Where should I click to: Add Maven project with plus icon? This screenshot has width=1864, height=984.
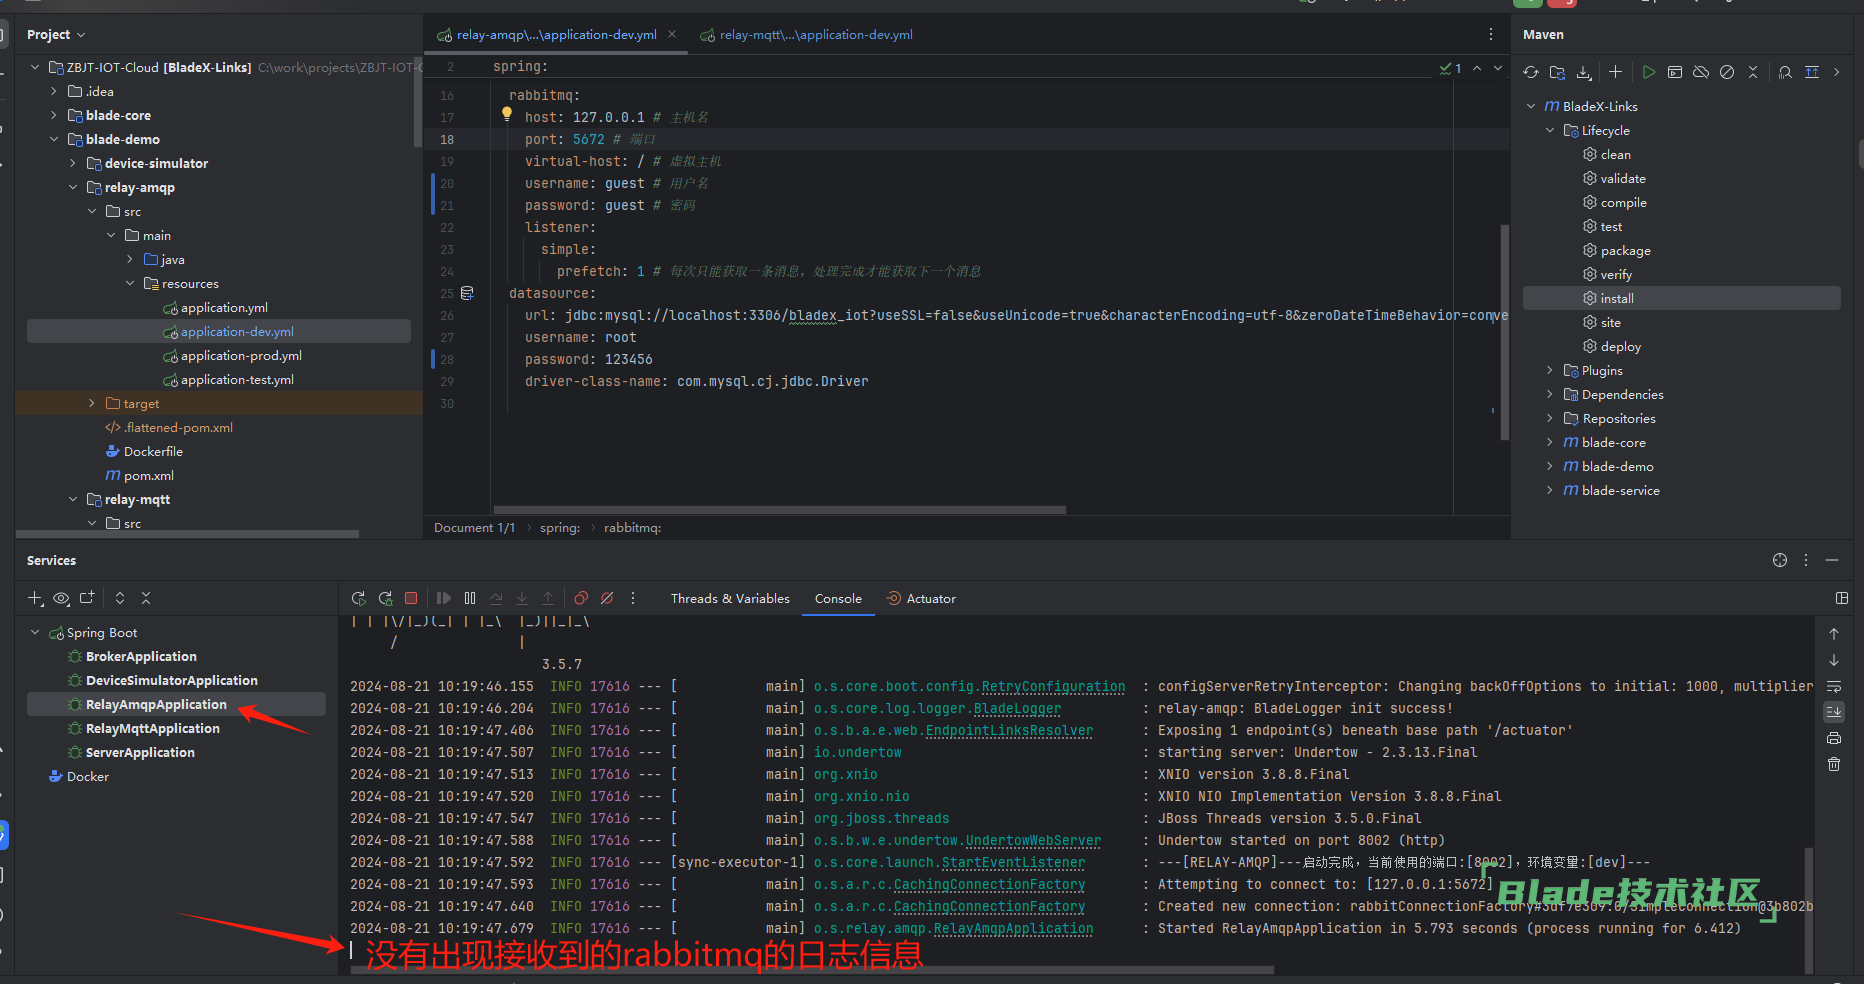pyautogui.click(x=1615, y=72)
